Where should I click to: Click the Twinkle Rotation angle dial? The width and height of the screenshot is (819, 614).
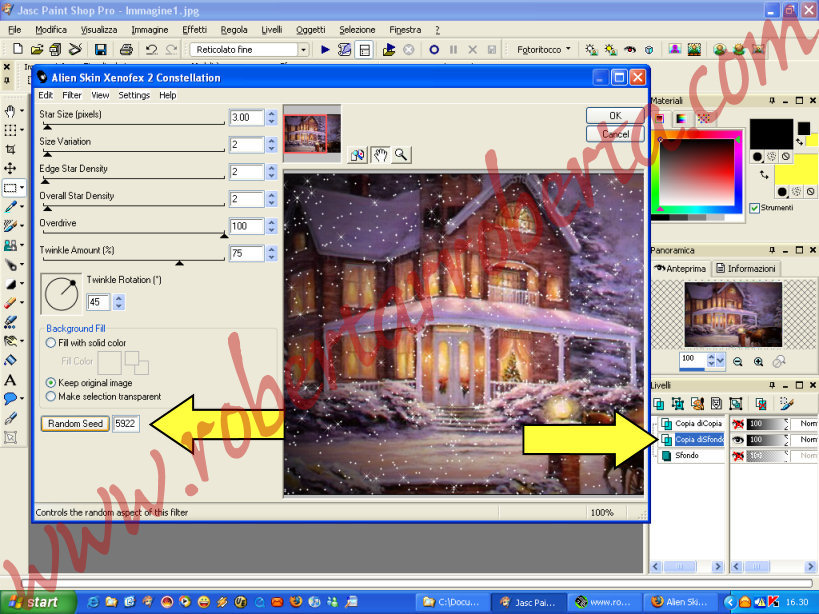(x=61, y=293)
